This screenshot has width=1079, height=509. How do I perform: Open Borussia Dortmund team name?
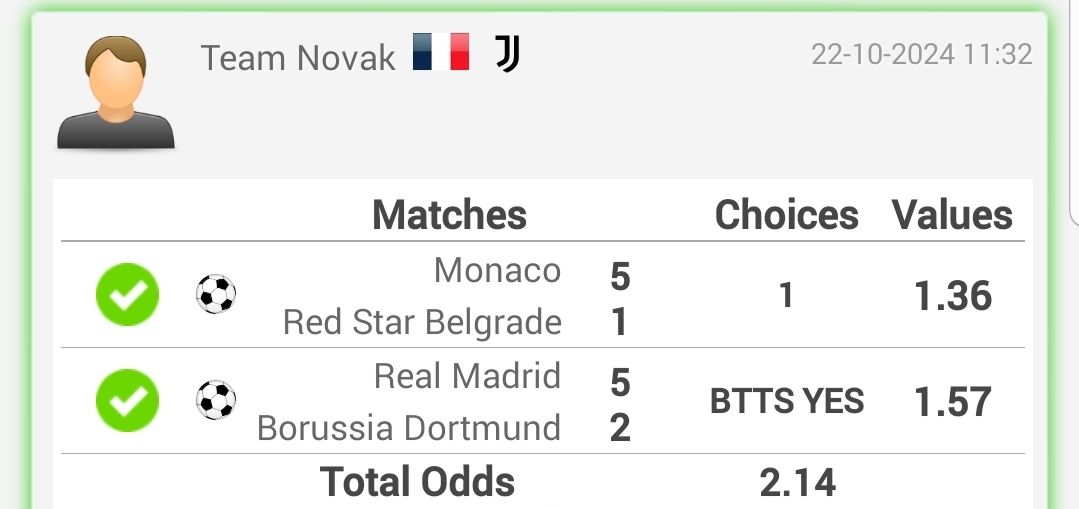409,428
